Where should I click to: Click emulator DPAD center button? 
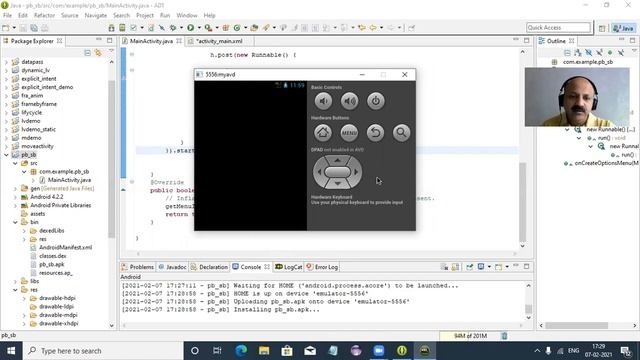pos(337,172)
